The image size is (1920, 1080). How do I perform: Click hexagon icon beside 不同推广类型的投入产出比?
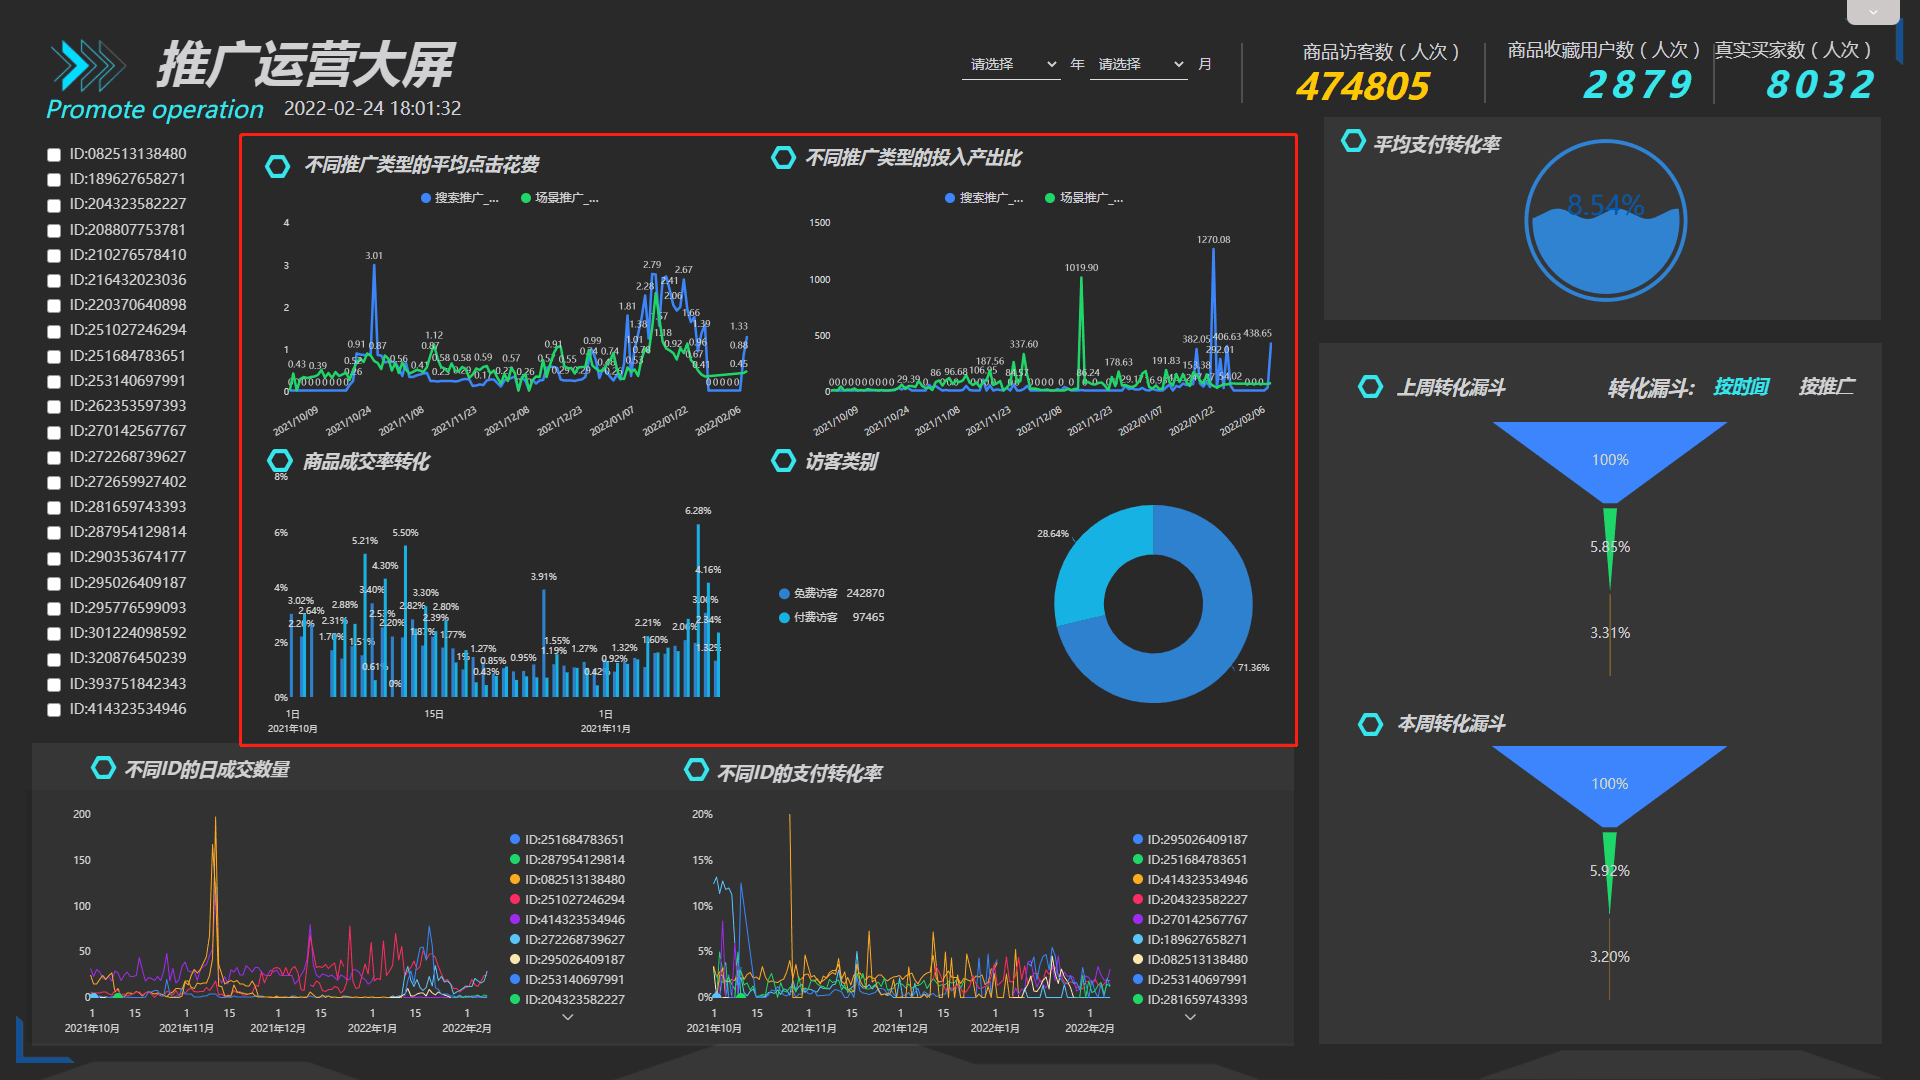pos(783,158)
